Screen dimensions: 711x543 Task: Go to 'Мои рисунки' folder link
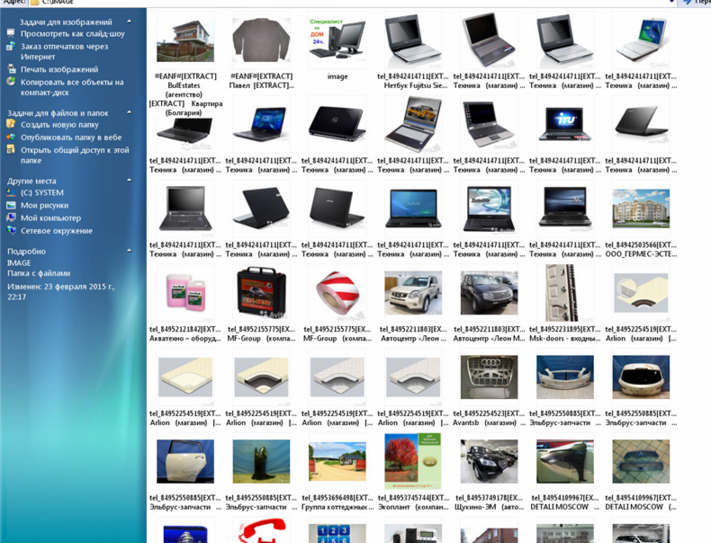44,205
